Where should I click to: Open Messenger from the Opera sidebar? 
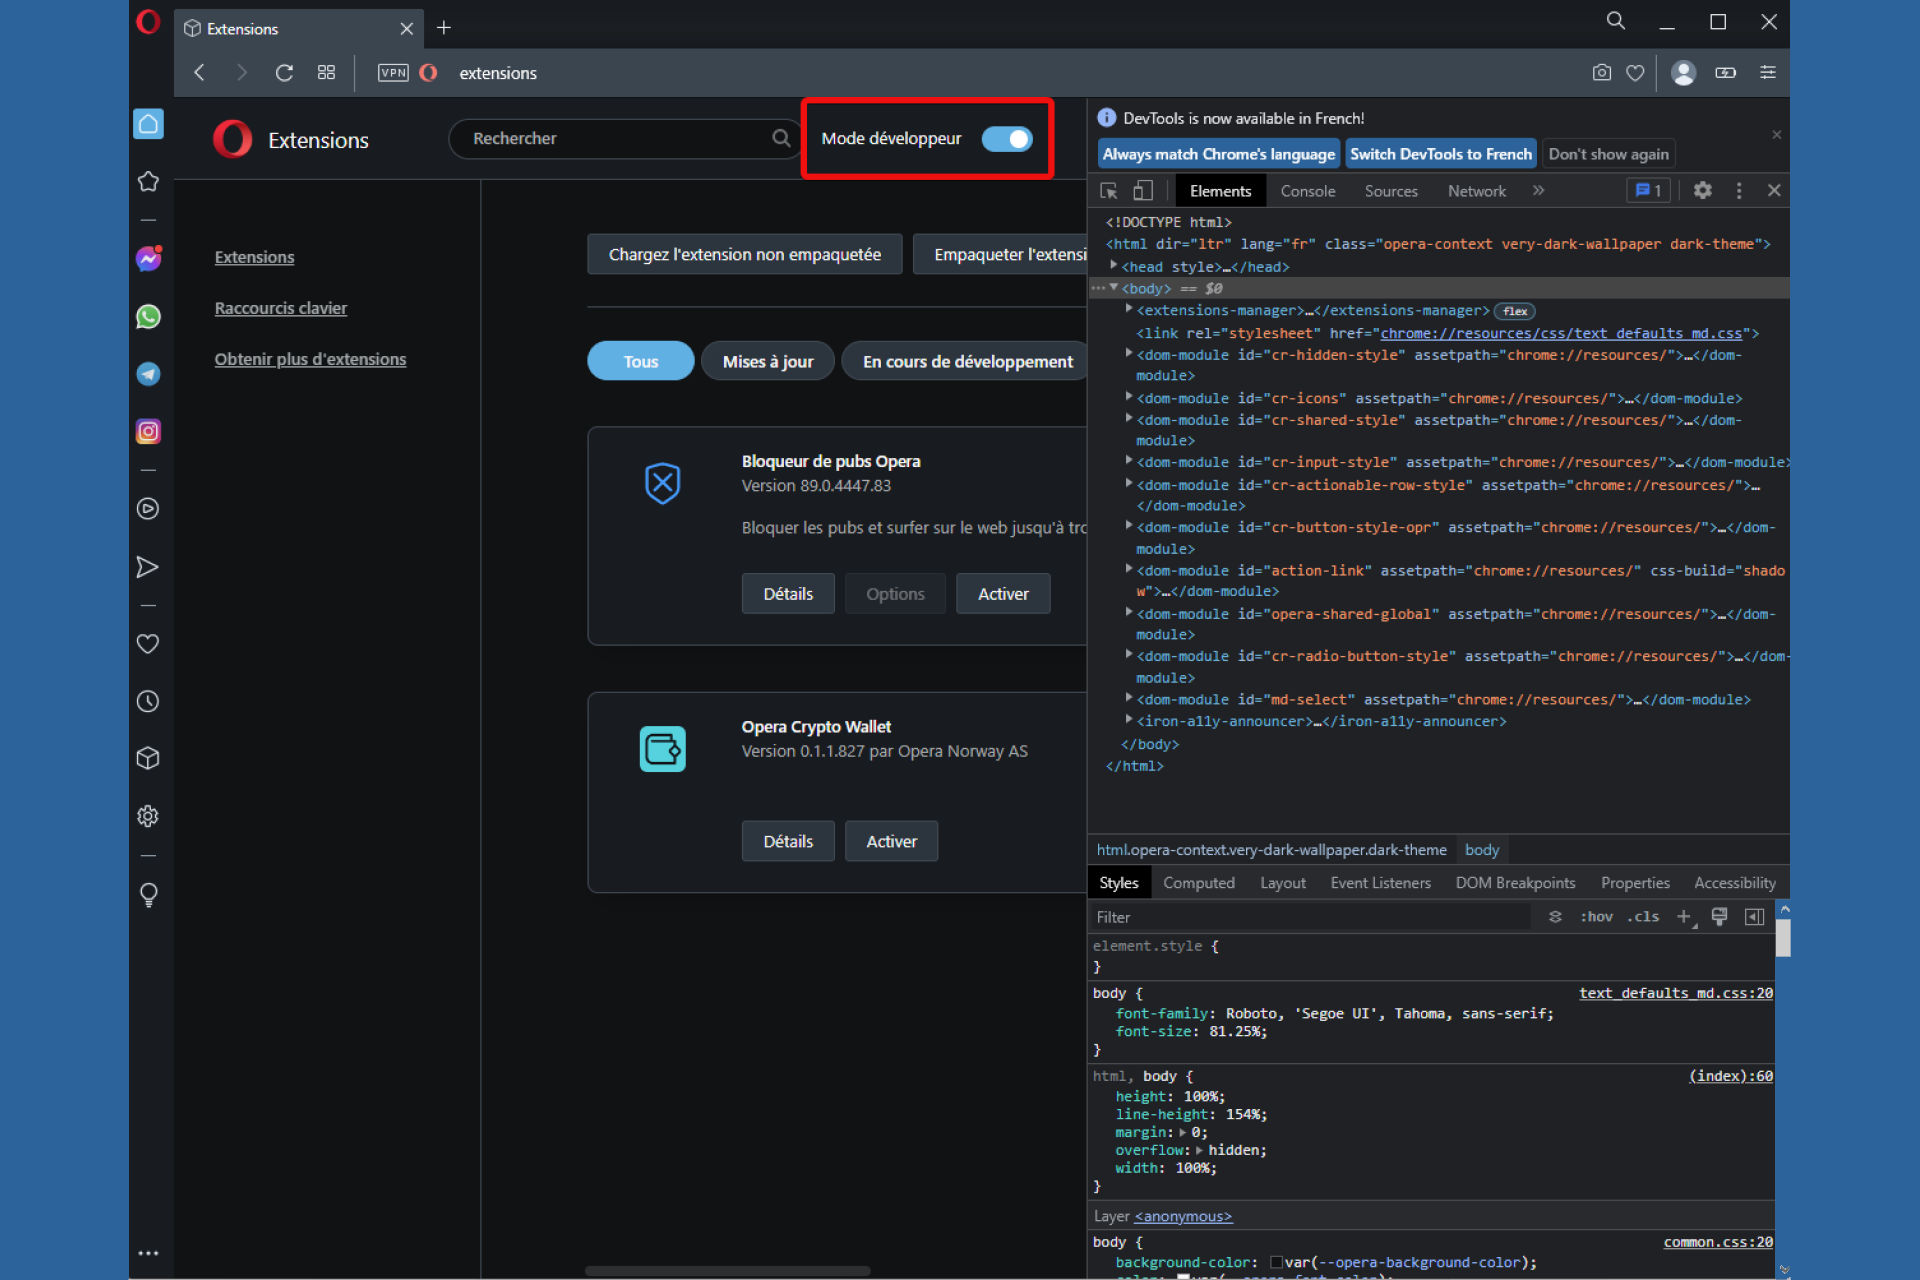click(148, 259)
